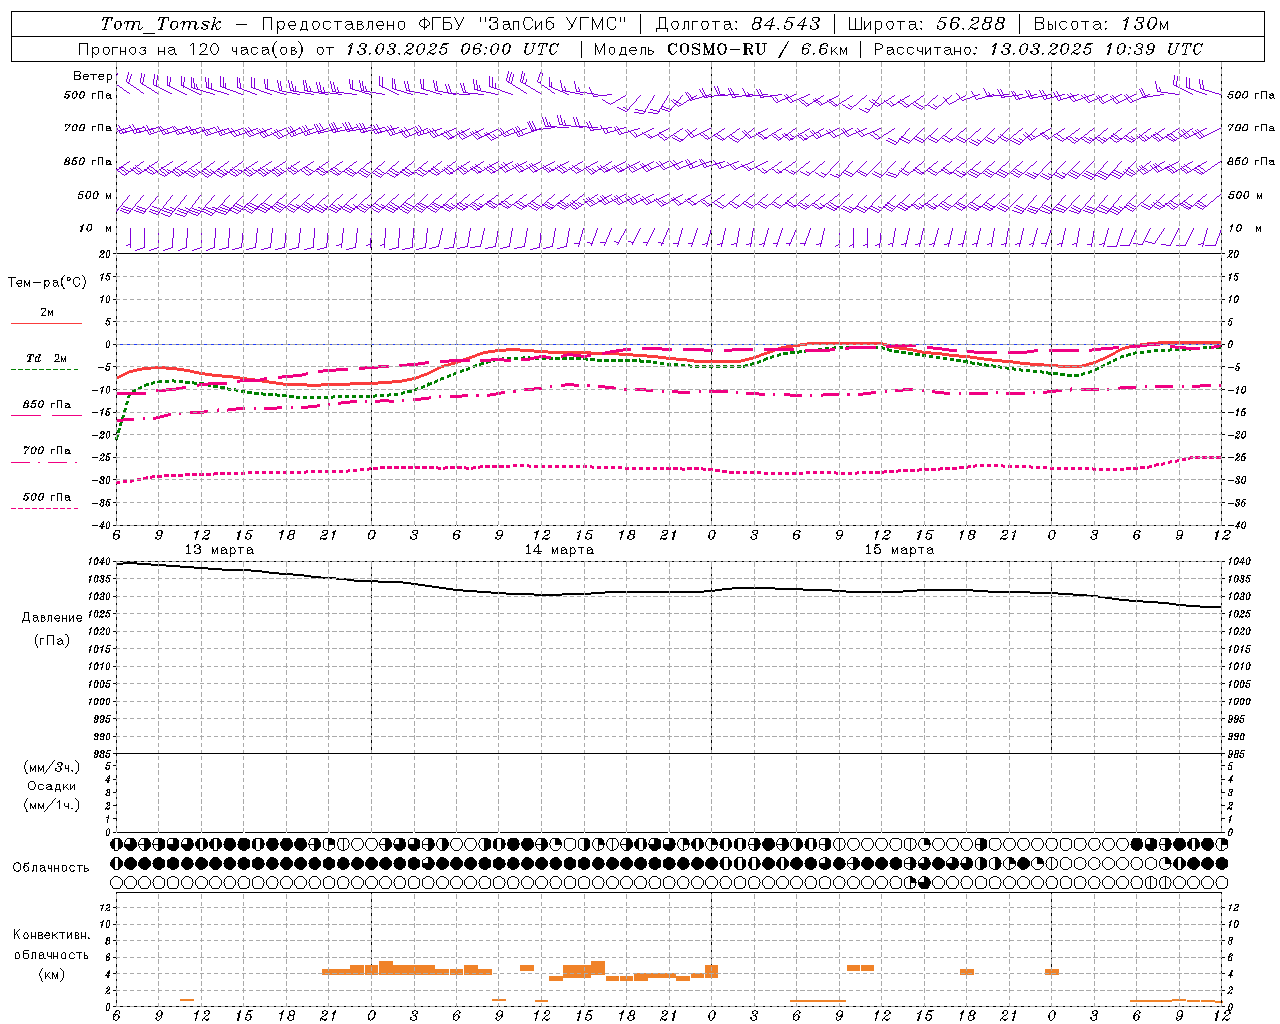Click the '14 марта' date label

click(559, 550)
